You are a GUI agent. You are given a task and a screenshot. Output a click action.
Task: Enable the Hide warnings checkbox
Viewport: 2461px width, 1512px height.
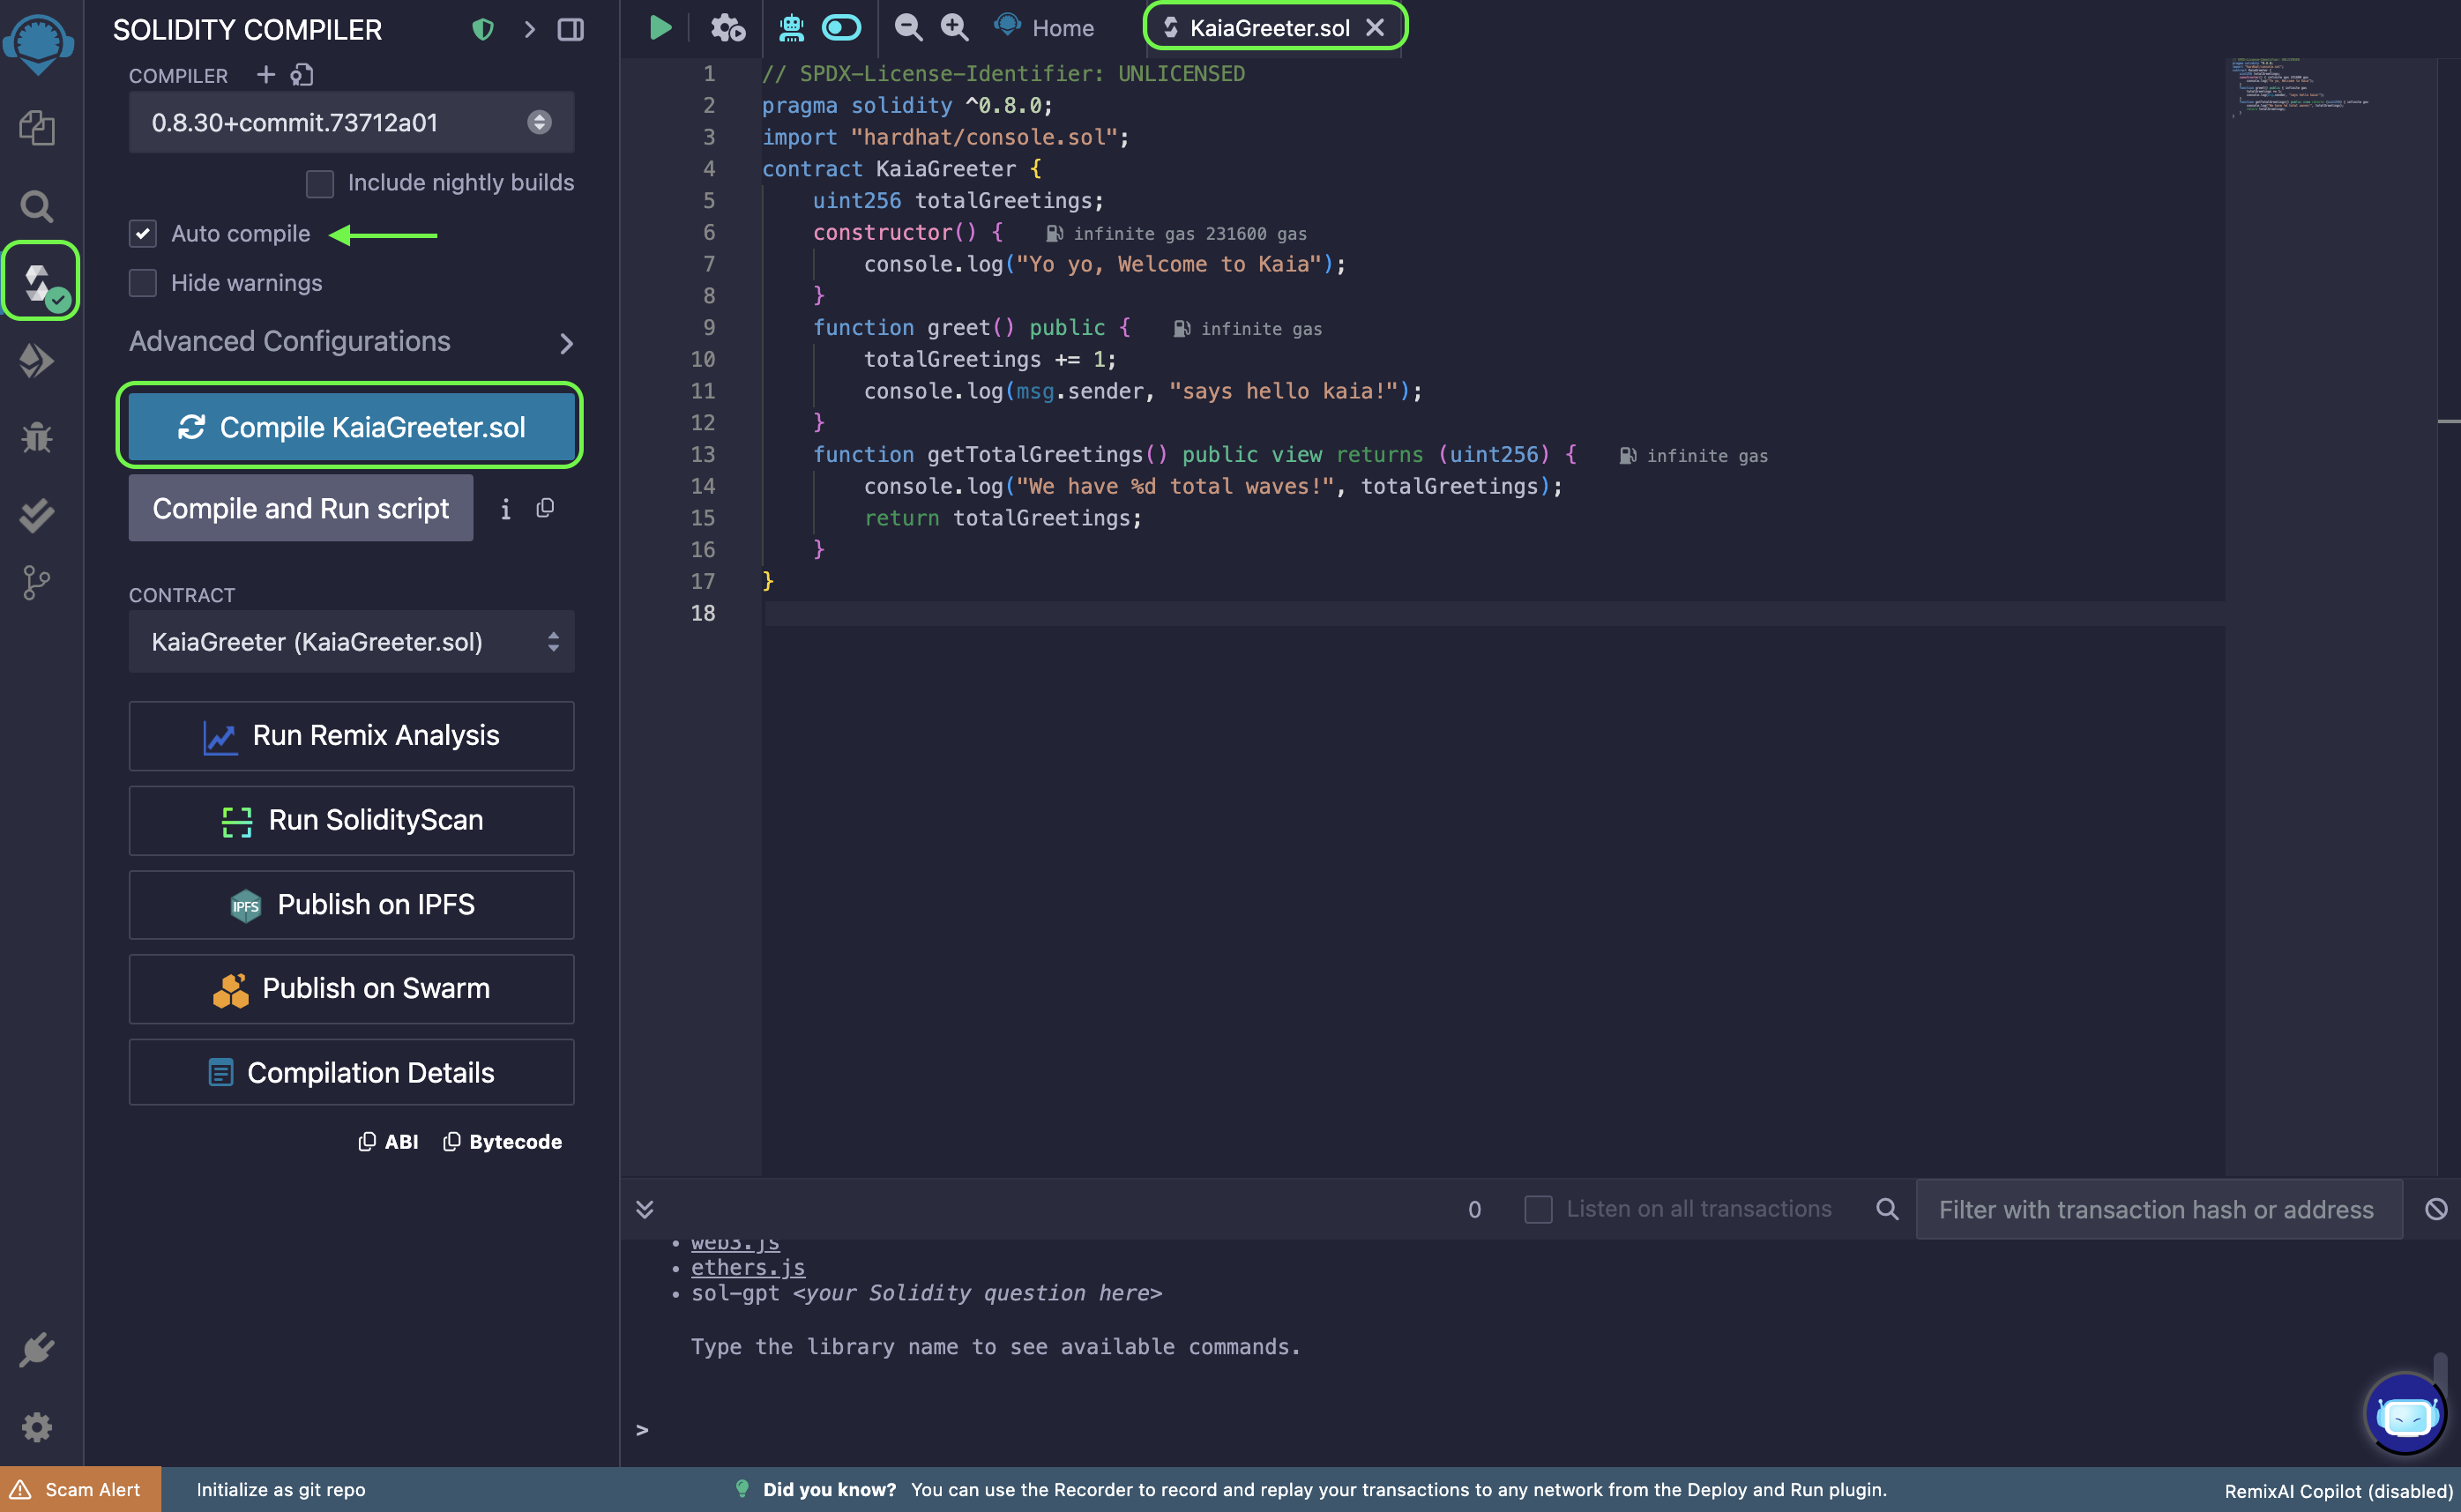tap(143, 283)
